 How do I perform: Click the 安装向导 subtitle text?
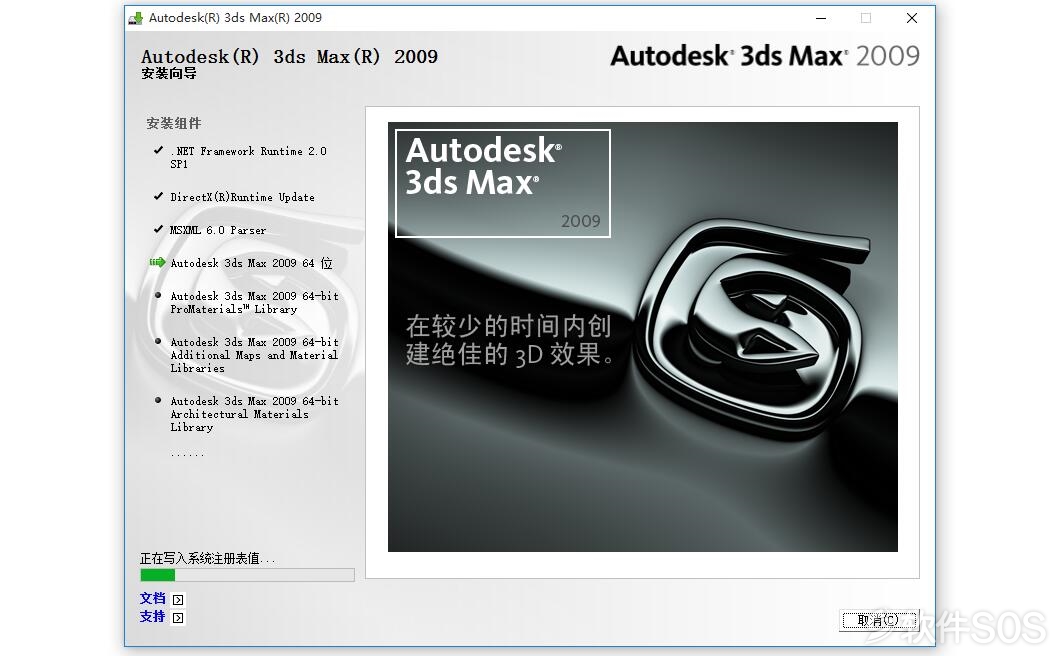(169, 73)
